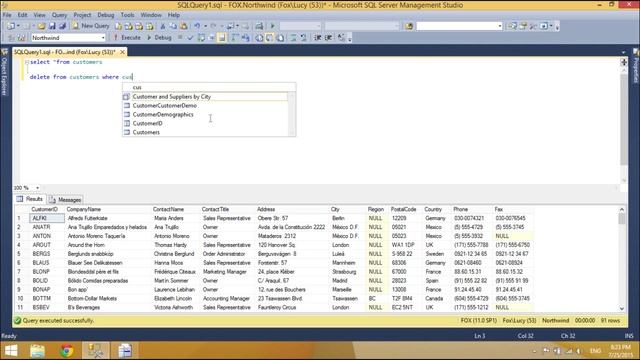Open the Tools menu
Viewport: 640px width, 360px height.
point(127,15)
